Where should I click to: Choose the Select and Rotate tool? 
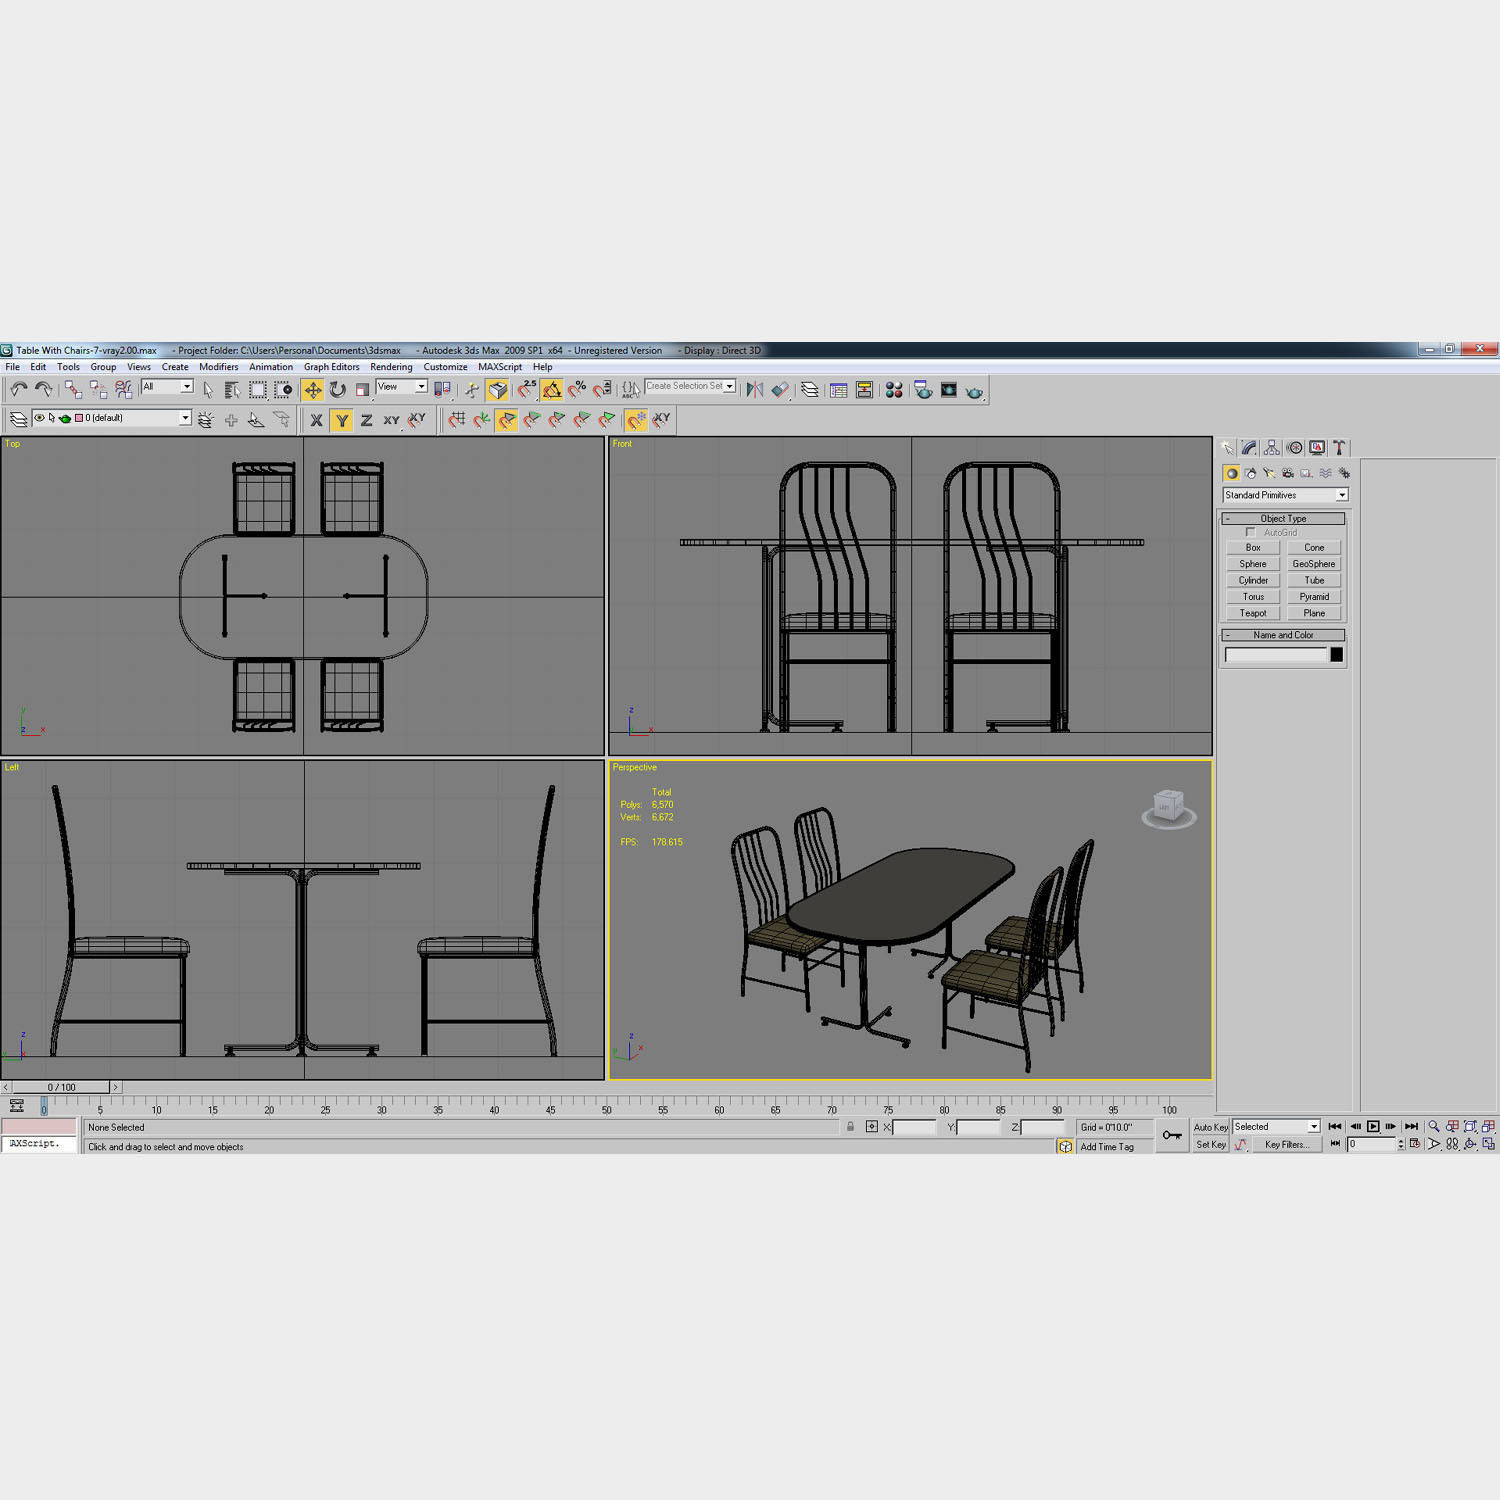(x=338, y=390)
